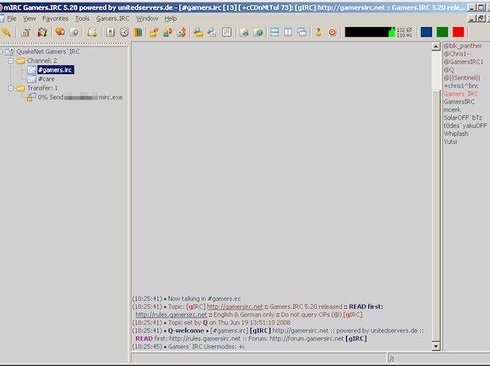The height and width of the screenshot is (366, 490).
Task: Collapse the QuakeNet Gamers`IRC server node
Action: pyautogui.click(x=1, y=52)
